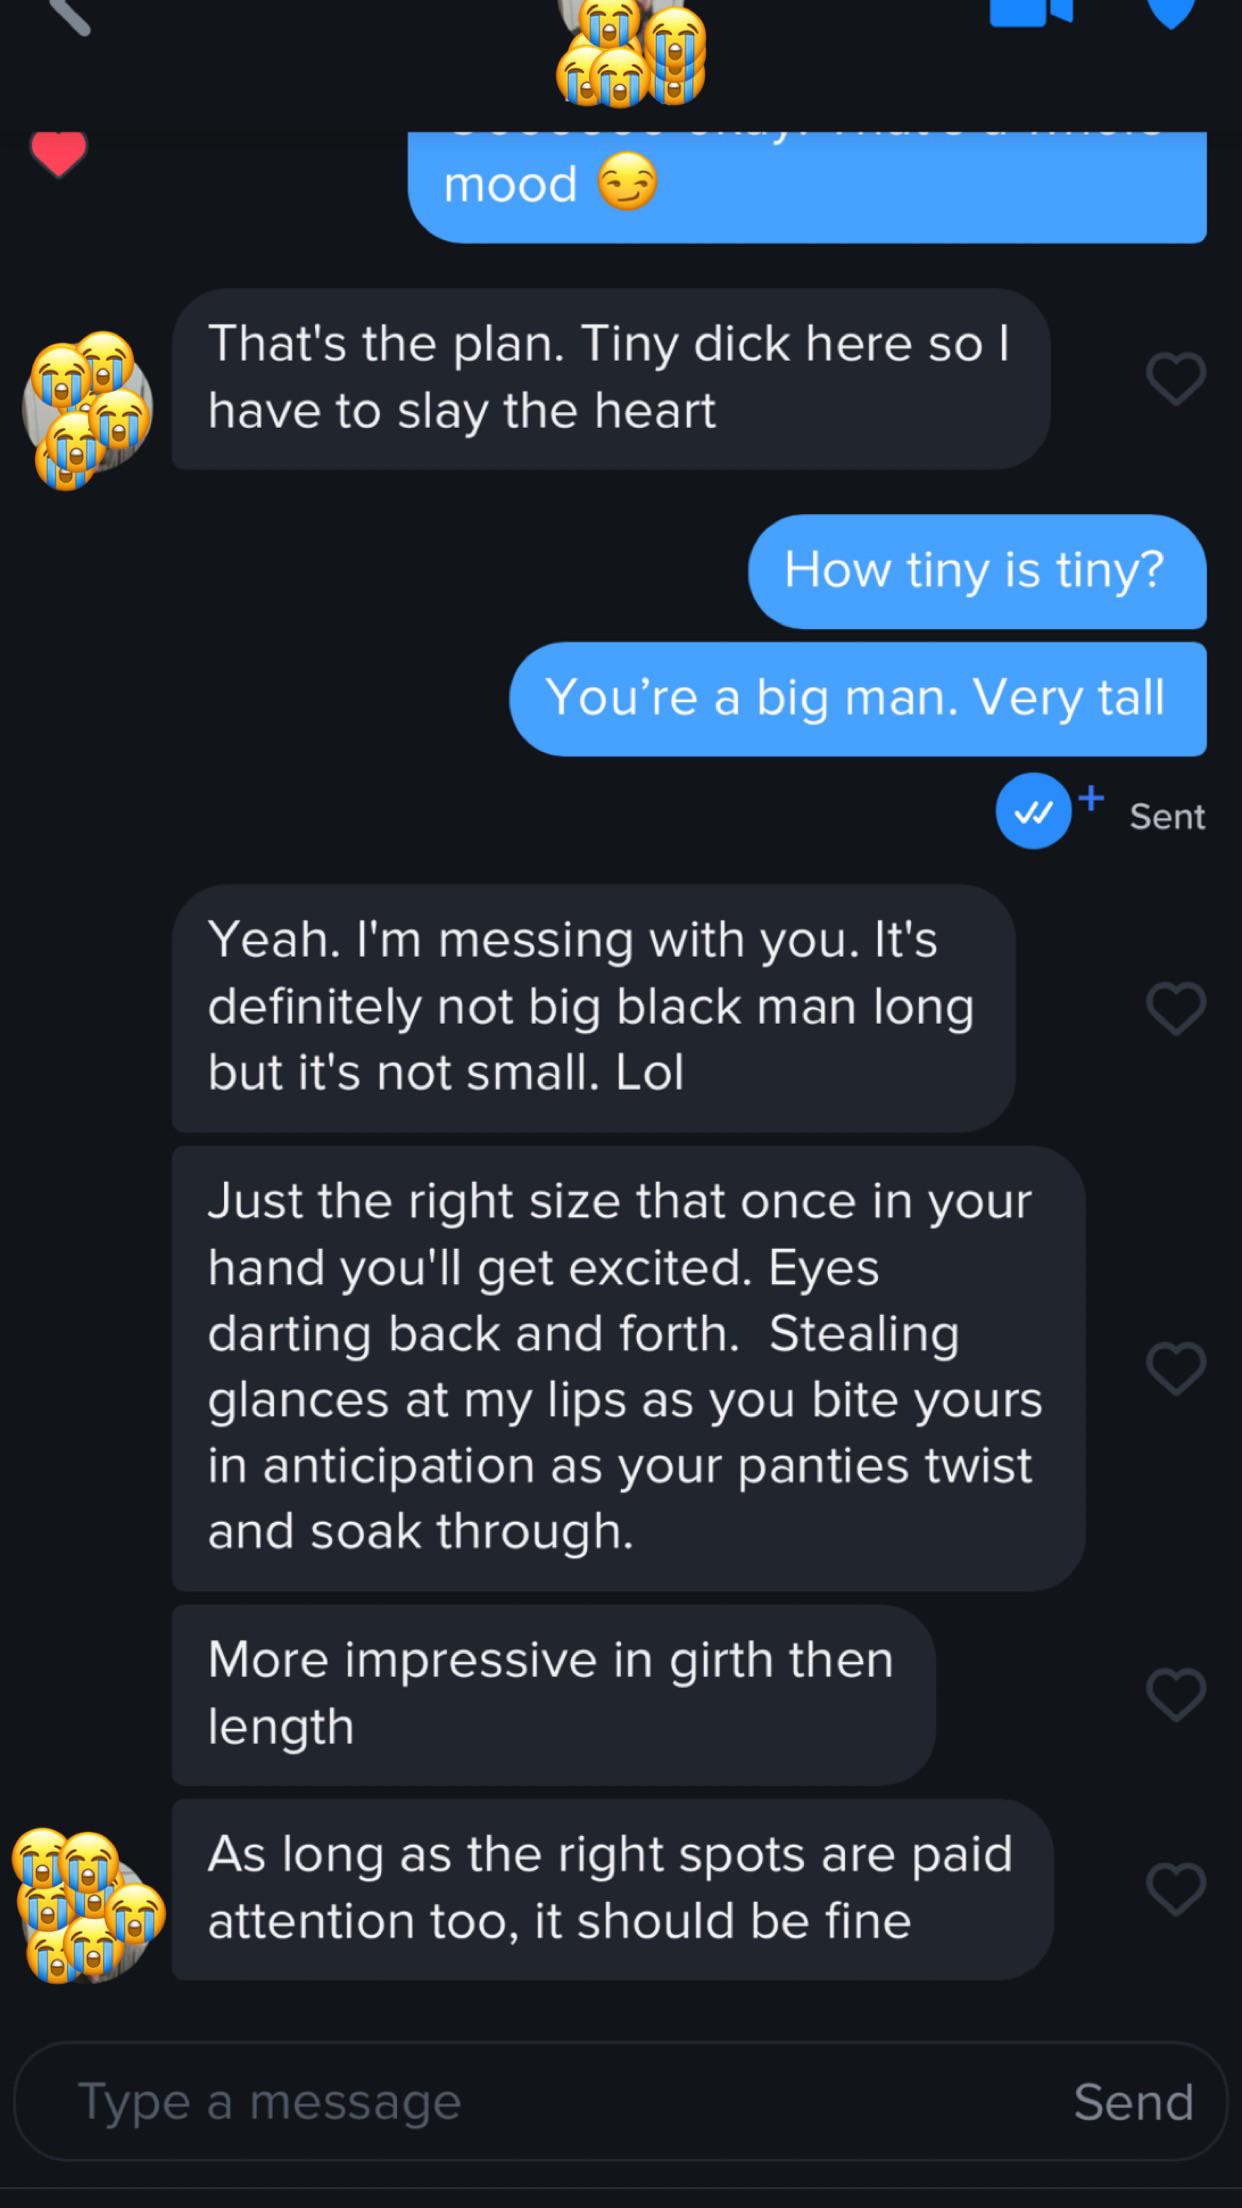Tap the sent "mood" message bubble

click(806, 187)
